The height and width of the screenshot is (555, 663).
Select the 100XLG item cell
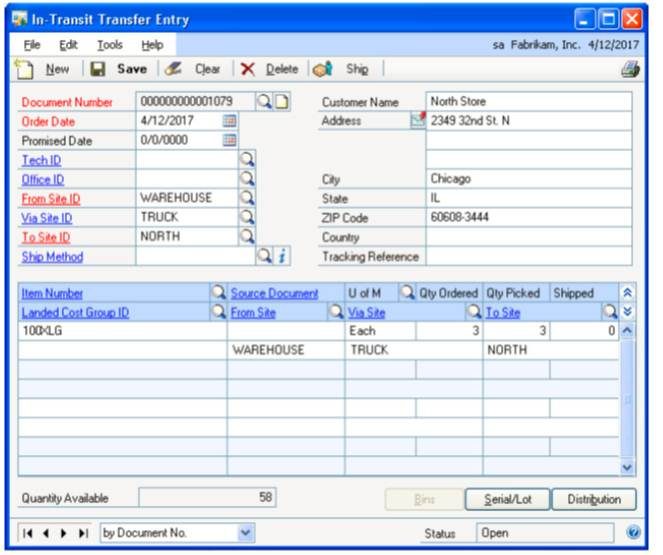click(x=123, y=331)
